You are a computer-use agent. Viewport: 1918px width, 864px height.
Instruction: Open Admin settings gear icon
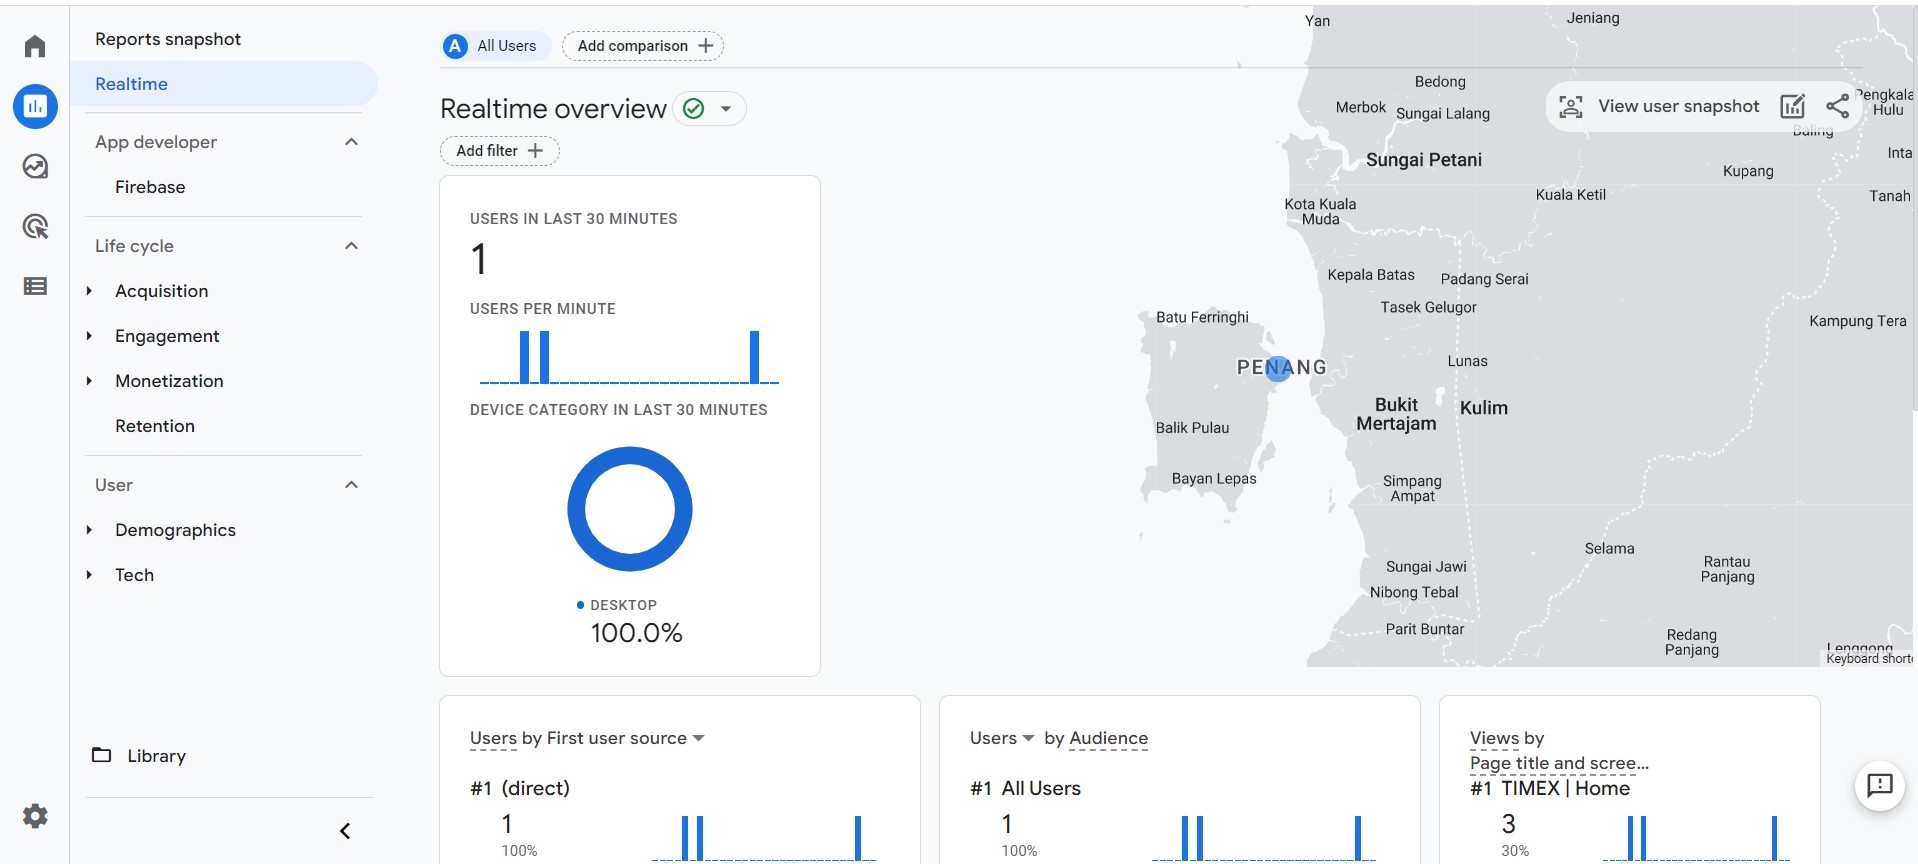(x=35, y=816)
